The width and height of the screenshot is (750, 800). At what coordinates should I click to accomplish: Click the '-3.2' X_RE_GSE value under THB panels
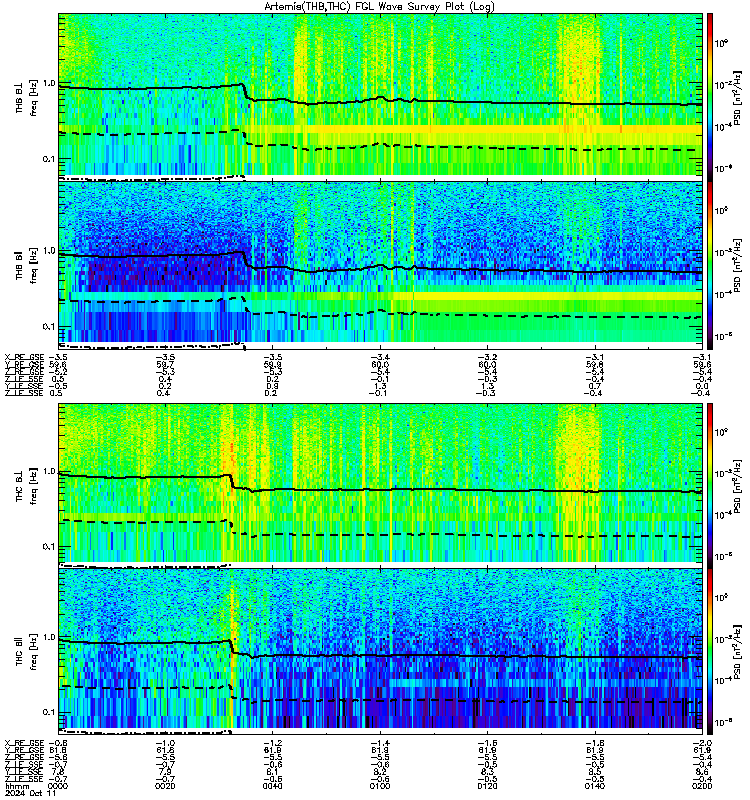[487, 357]
